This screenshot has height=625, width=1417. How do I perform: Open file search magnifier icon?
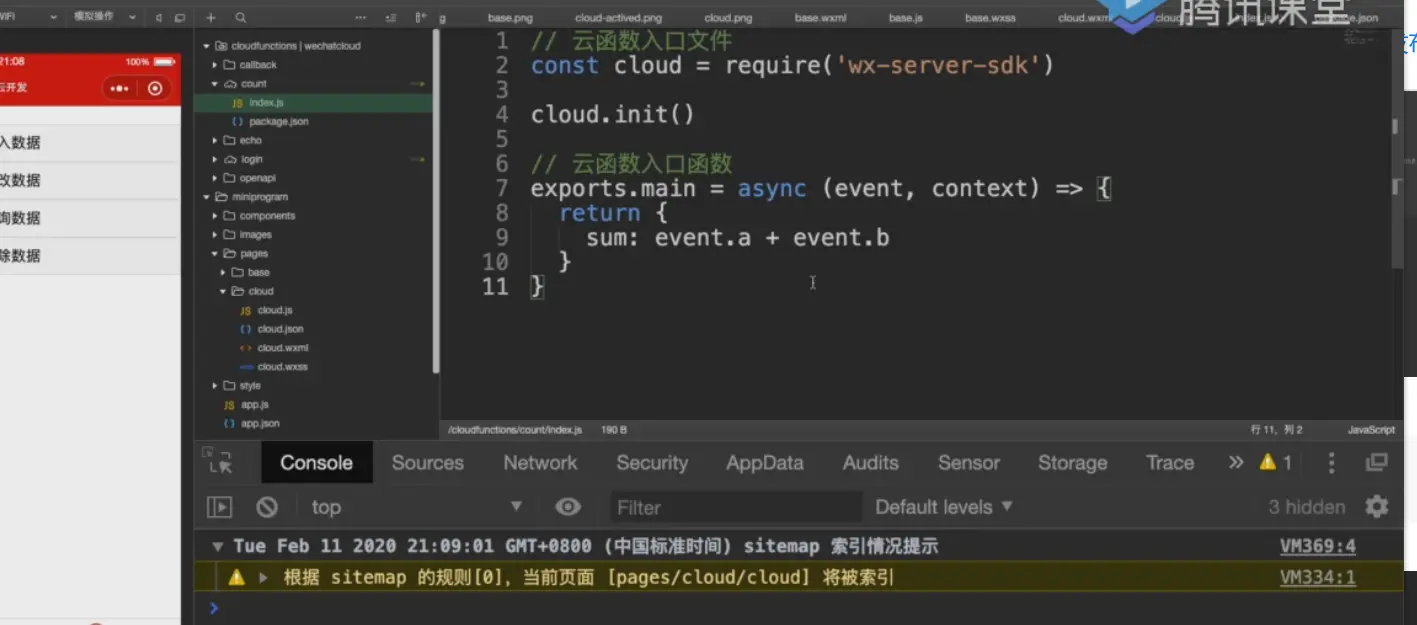241,18
